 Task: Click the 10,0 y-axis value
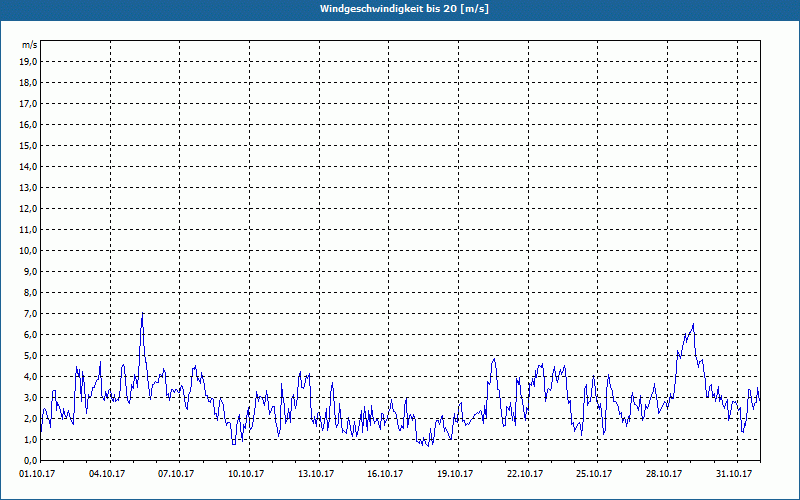[29, 251]
